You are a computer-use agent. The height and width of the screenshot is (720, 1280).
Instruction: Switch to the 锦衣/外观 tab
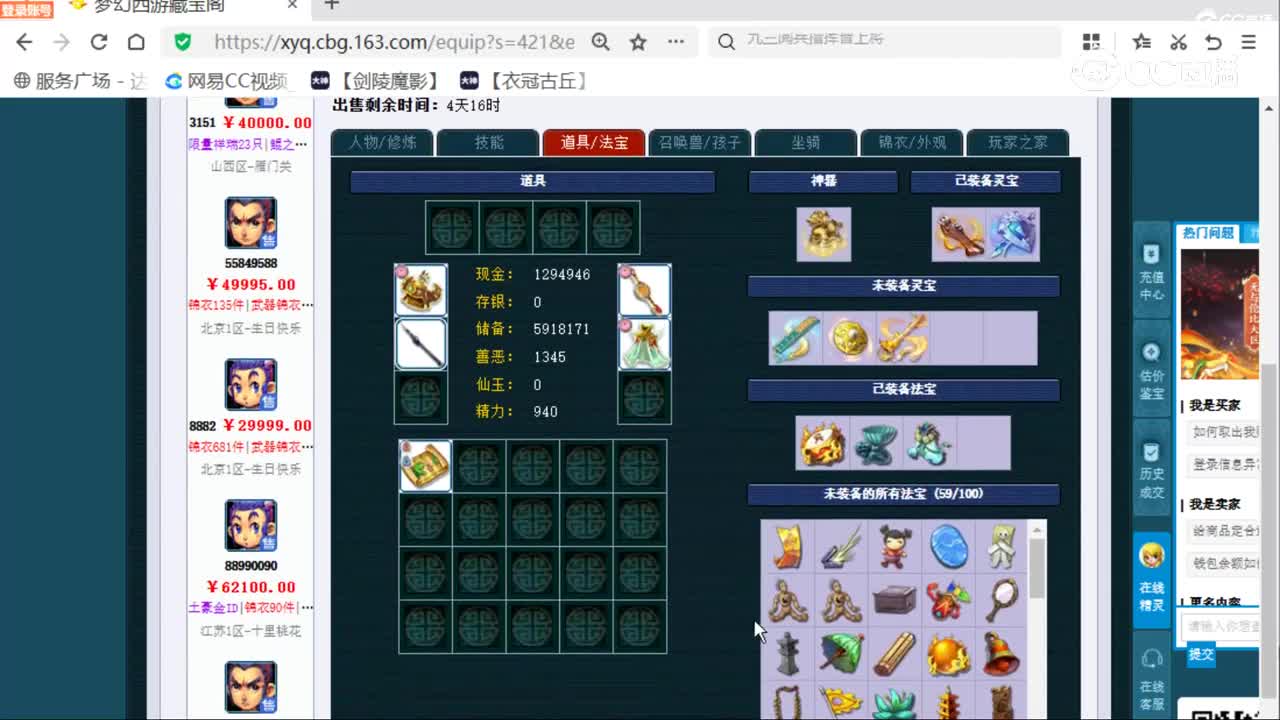911,143
